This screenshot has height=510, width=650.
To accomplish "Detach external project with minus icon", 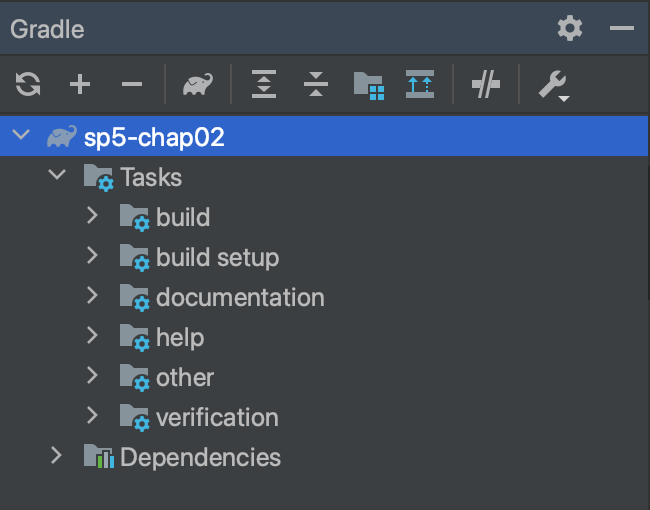I will [x=132, y=84].
